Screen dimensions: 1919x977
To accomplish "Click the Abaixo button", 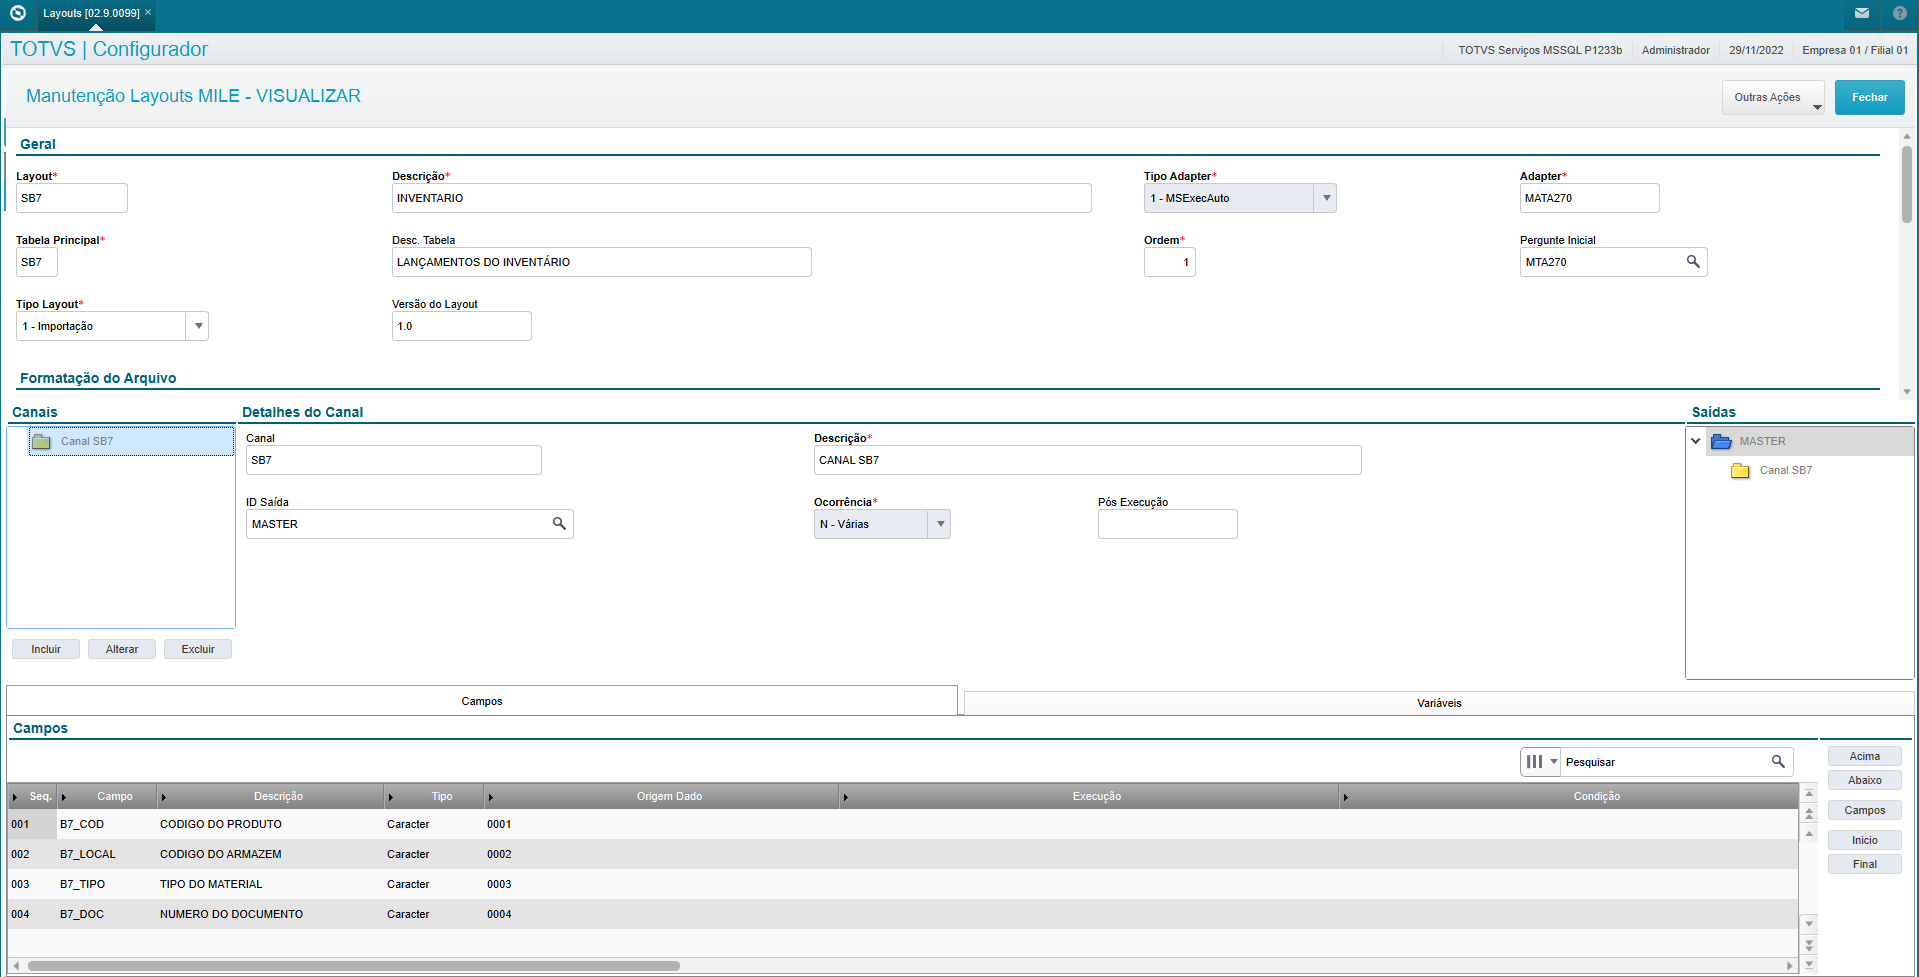I will tap(1864, 780).
